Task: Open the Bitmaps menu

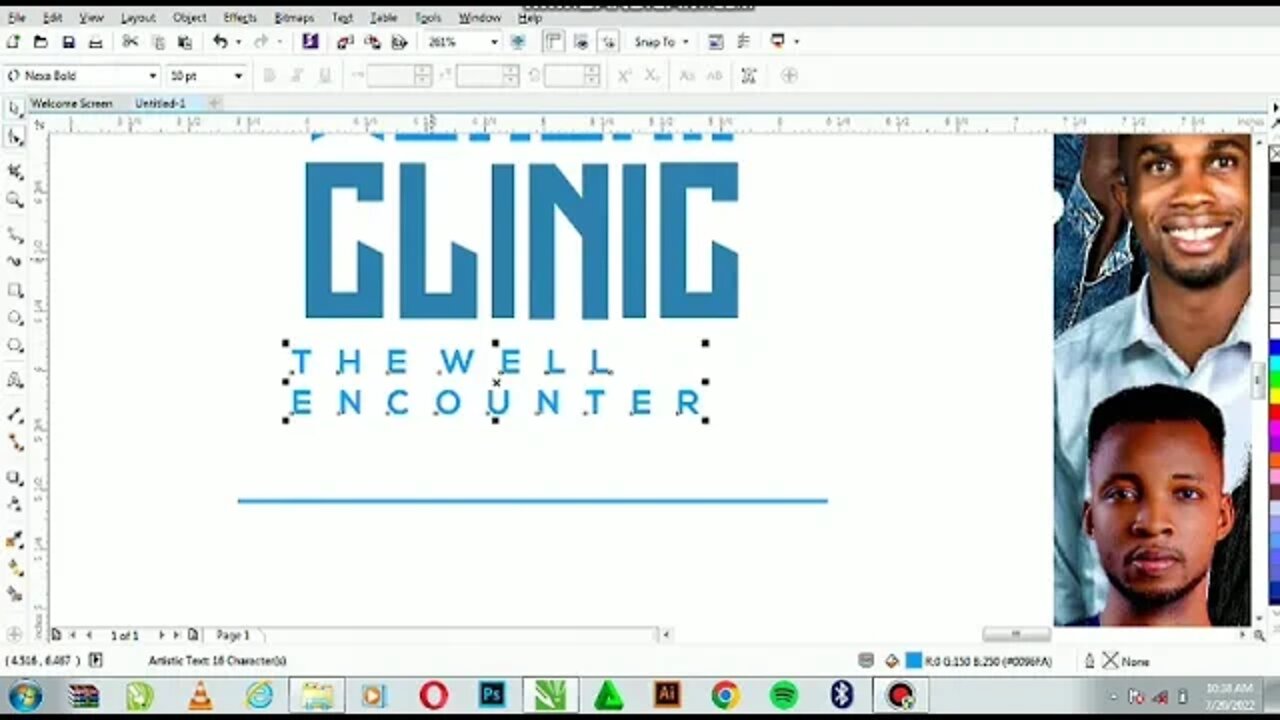Action: click(294, 18)
